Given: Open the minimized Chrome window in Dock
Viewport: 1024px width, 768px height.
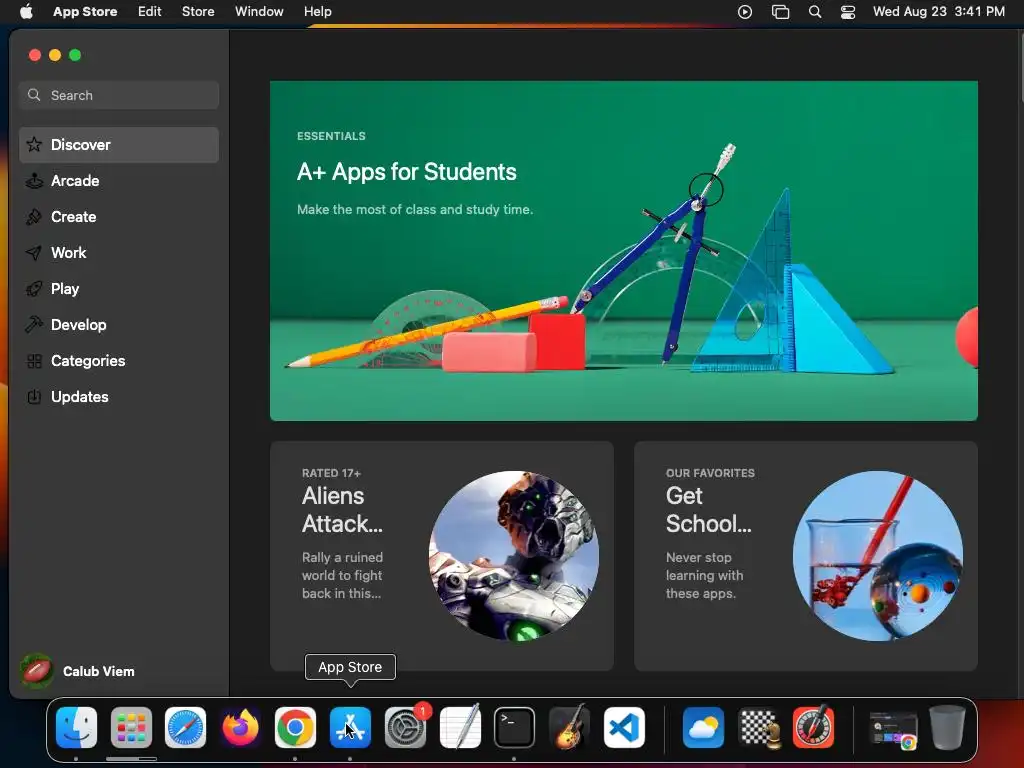Looking at the screenshot, I should pyautogui.click(x=893, y=729).
